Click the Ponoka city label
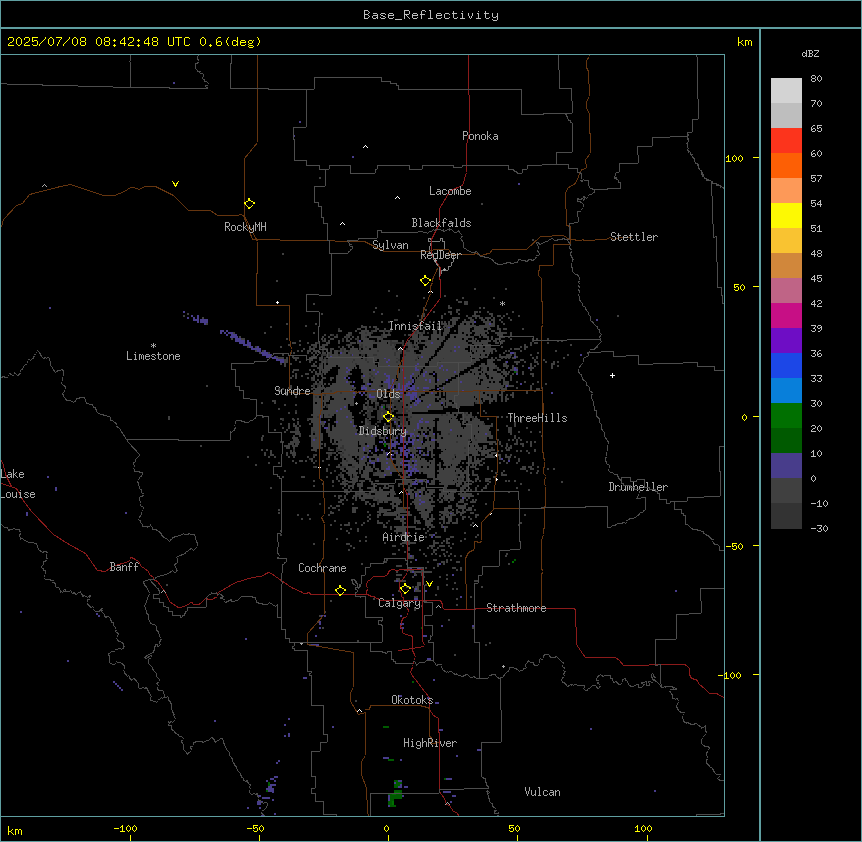862x842 pixels. 480,136
